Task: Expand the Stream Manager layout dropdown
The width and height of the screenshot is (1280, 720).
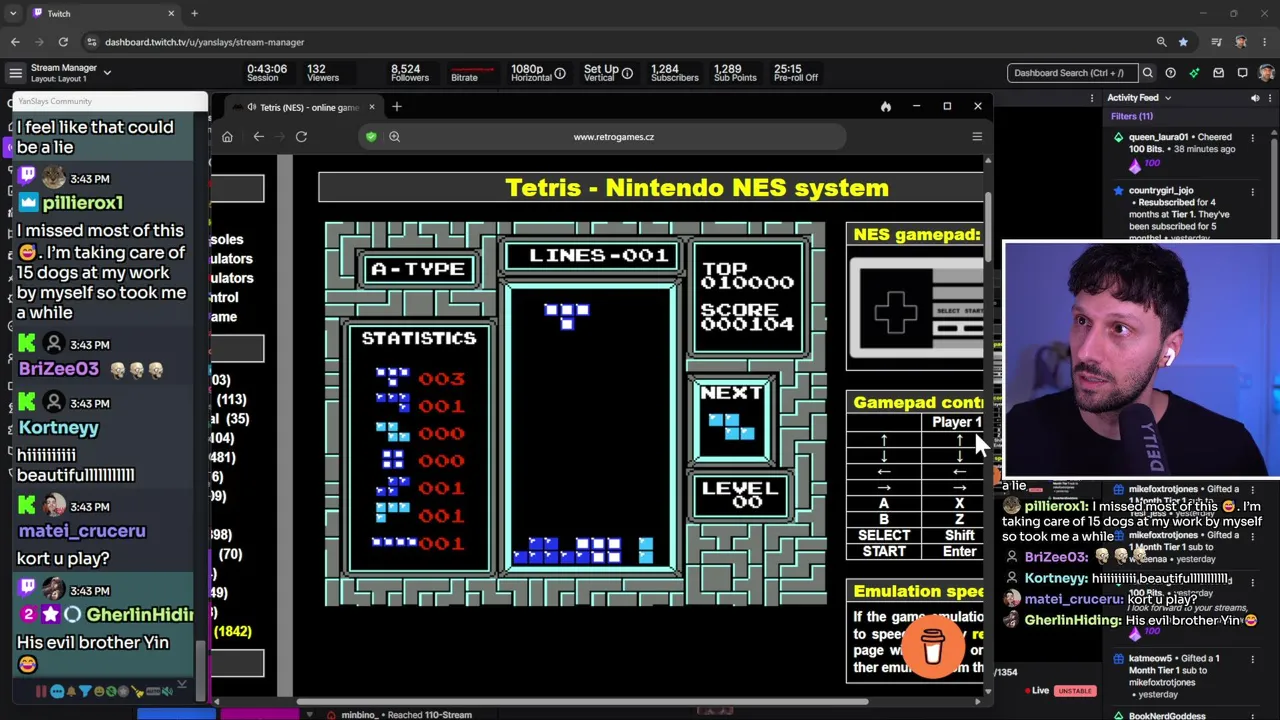Action: click(x=107, y=73)
